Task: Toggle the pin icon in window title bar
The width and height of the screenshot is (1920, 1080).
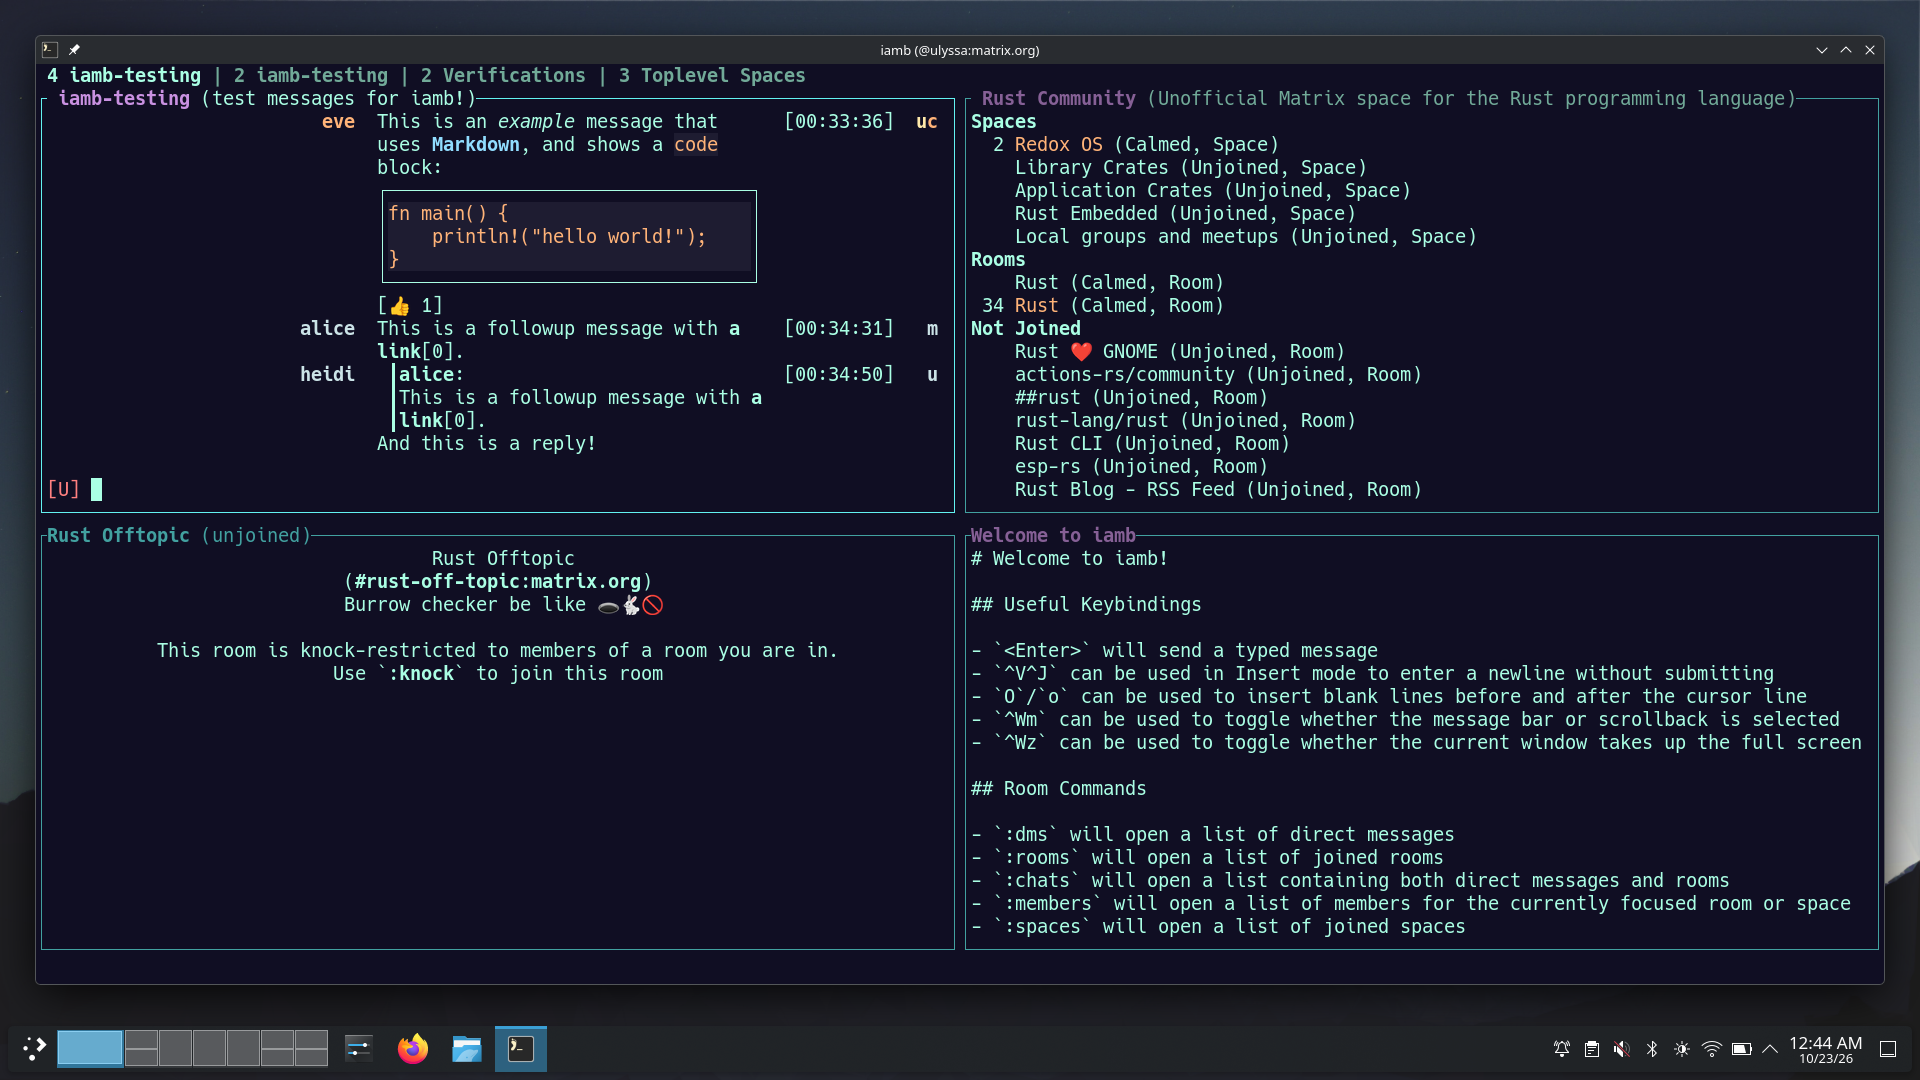Action: tap(74, 49)
